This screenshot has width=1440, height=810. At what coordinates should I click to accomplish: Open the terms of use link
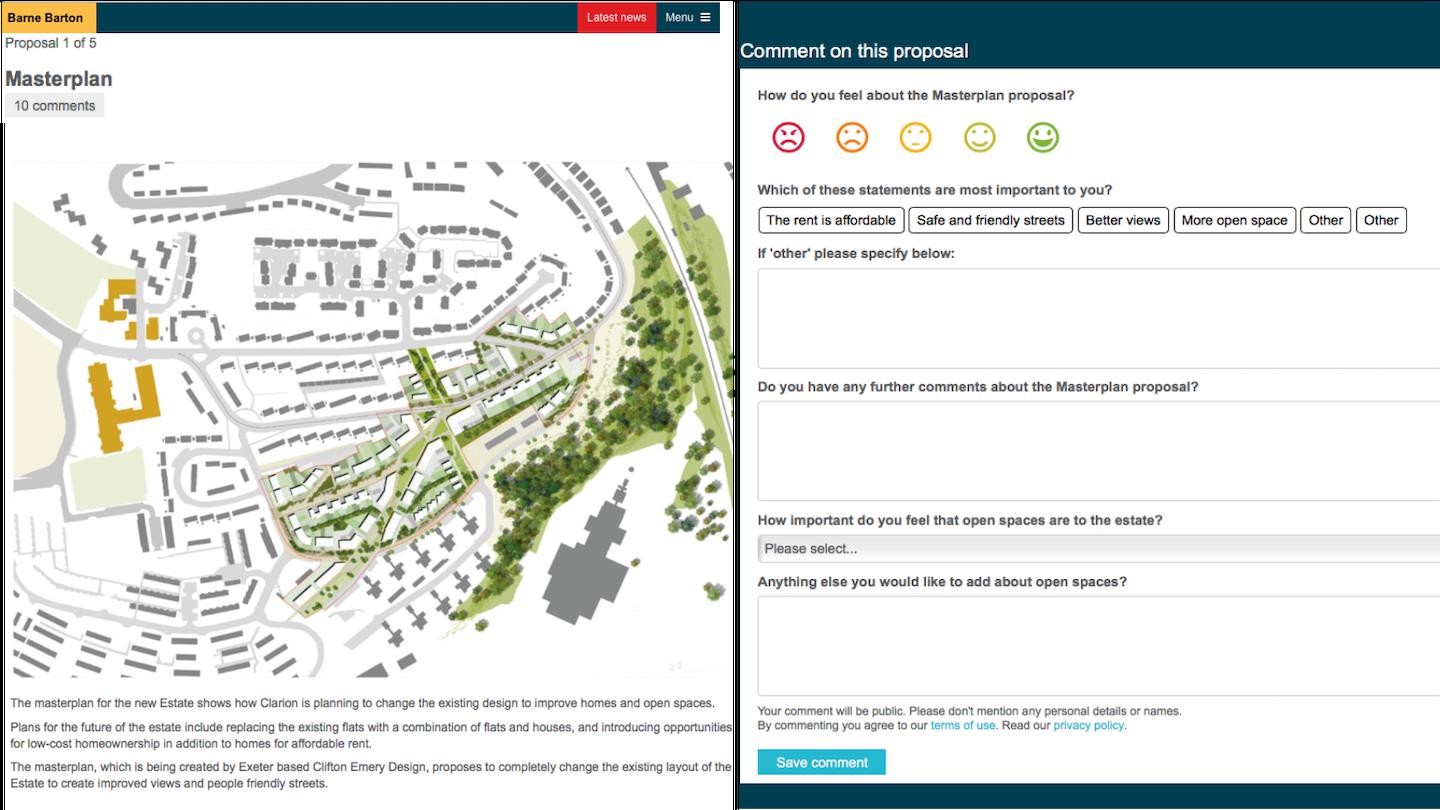click(x=962, y=725)
